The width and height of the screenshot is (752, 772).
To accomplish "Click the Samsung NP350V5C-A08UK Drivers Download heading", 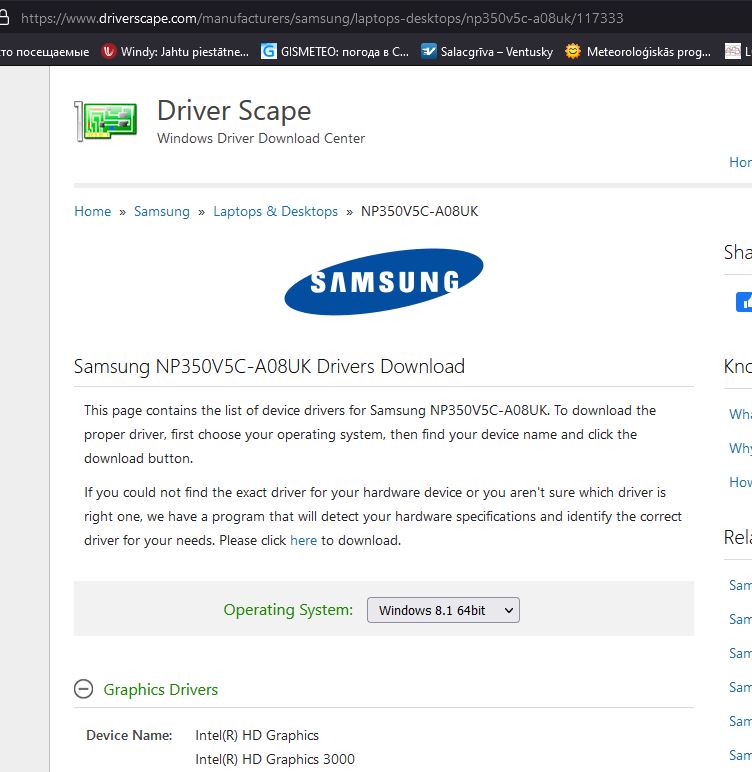I will tap(269, 366).
